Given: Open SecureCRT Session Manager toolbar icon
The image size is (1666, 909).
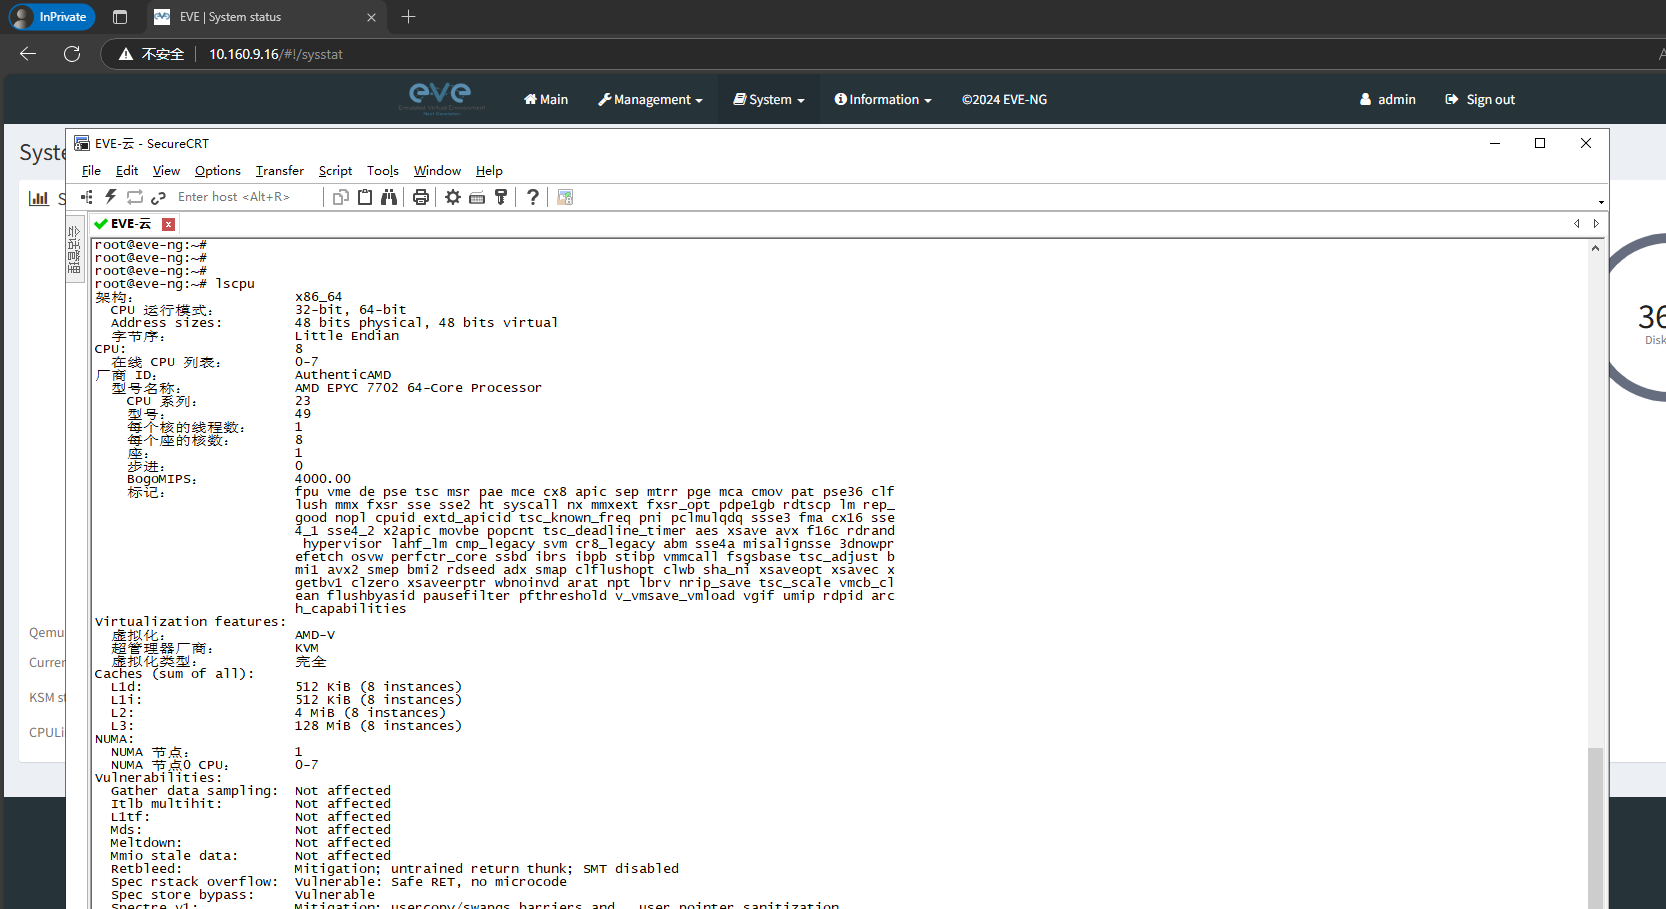Looking at the screenshot, I should pyautogui.click(x=86, y=197).
